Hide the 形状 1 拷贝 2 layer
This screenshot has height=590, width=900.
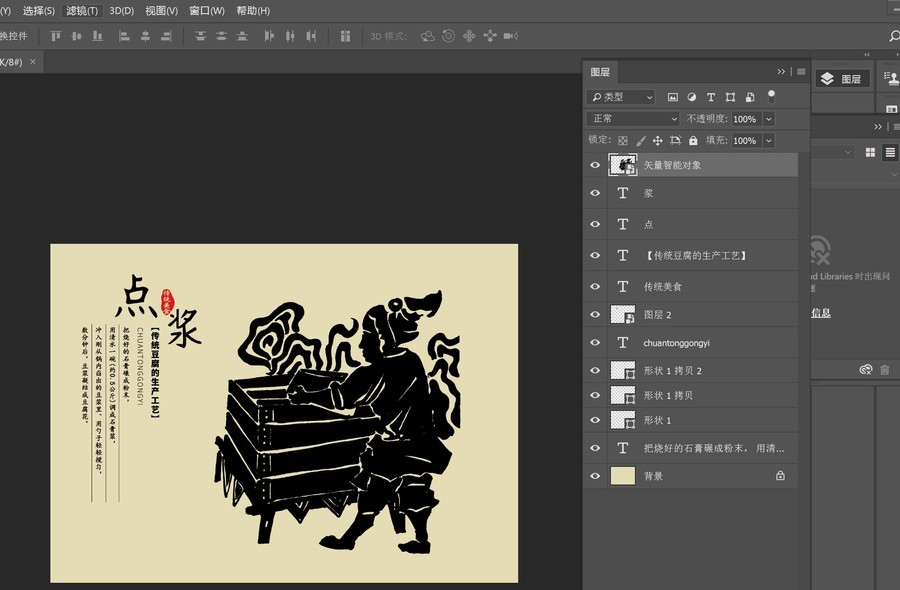pos(595,371)
